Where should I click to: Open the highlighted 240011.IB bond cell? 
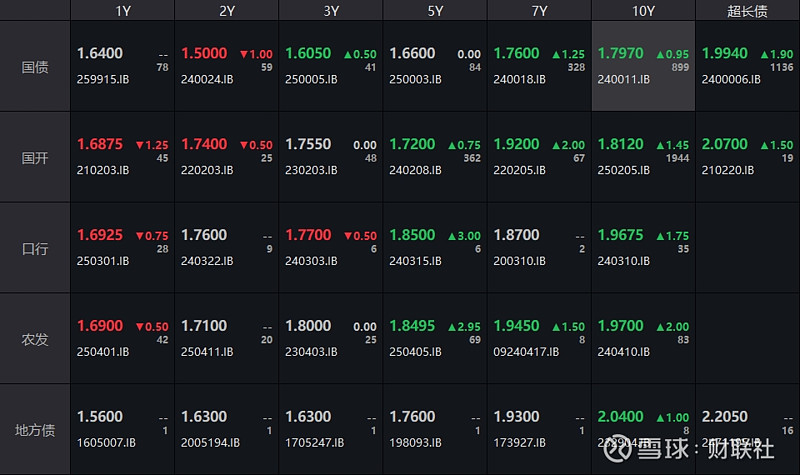[x=643, y=67]
